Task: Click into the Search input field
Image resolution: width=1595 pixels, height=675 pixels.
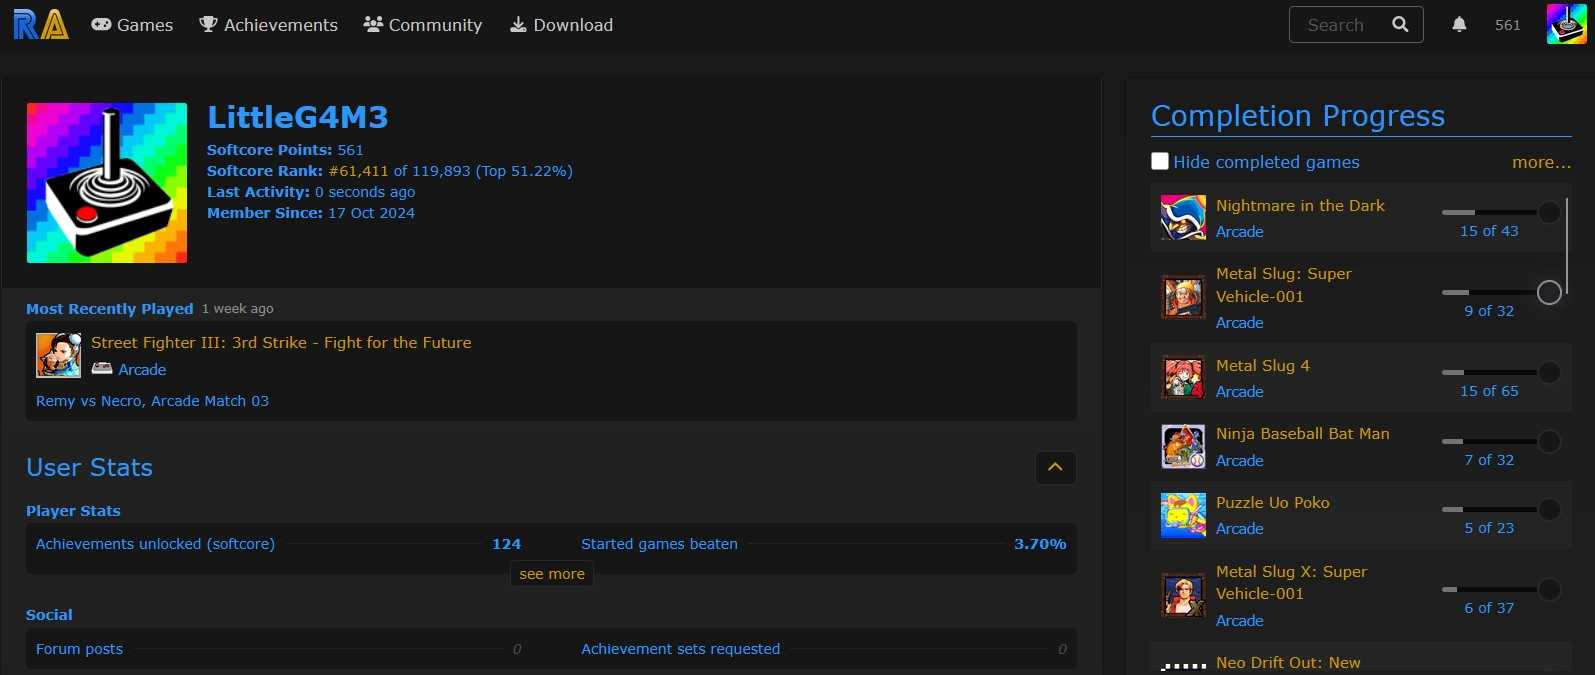Action: pyautogui.click(x=1338, y=25)
